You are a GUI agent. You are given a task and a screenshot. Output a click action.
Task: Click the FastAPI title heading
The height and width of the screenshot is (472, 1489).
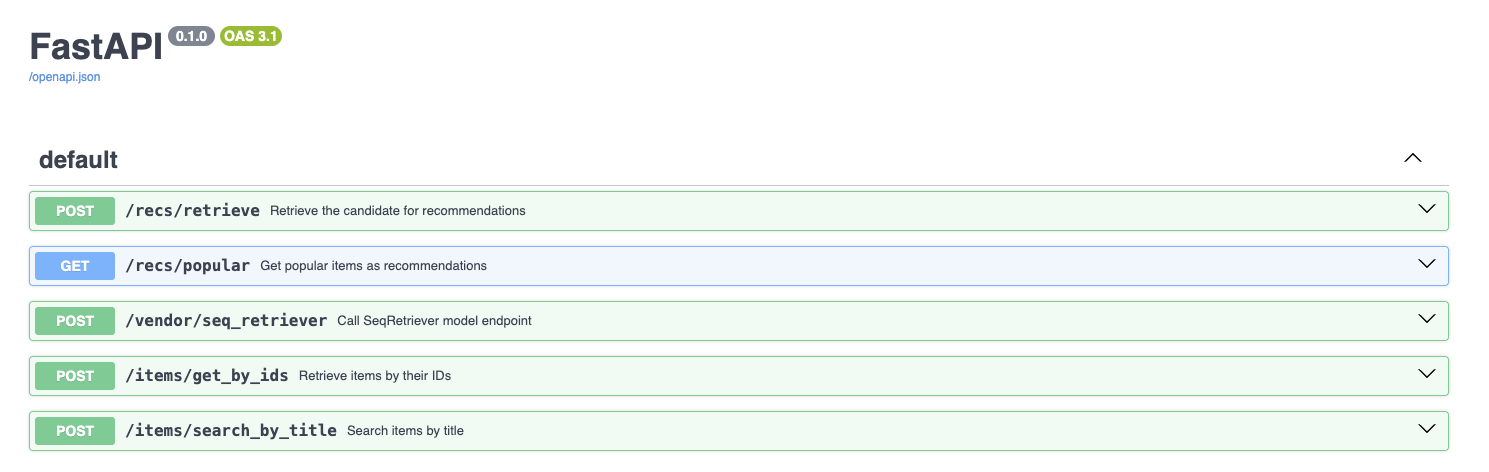96,47
